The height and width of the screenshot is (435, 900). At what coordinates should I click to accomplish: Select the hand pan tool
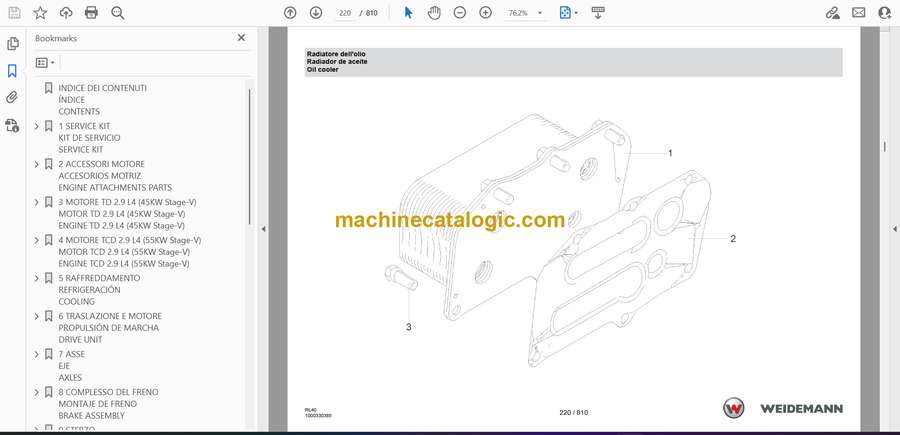(435, 13)
